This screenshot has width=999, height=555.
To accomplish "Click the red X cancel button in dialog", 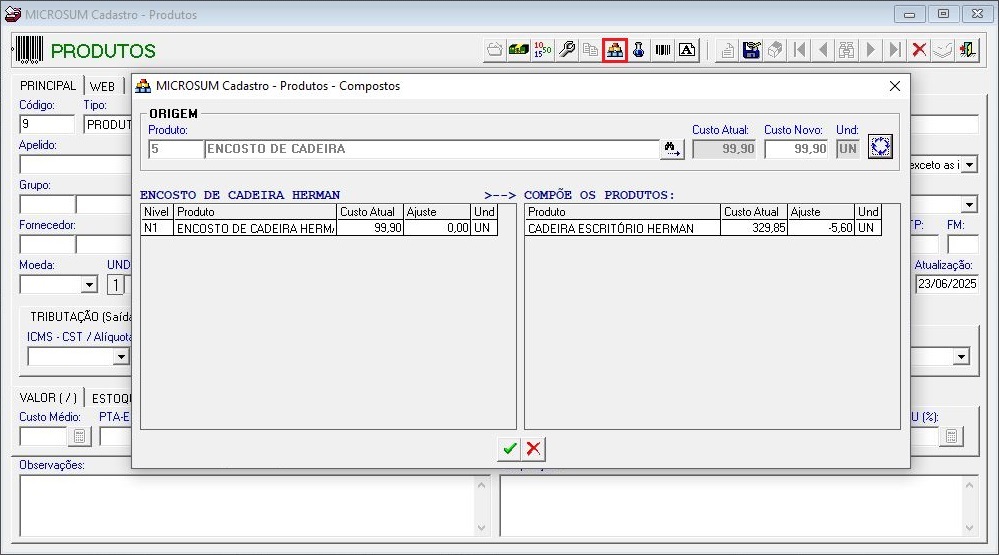I will tap(534, 449).
